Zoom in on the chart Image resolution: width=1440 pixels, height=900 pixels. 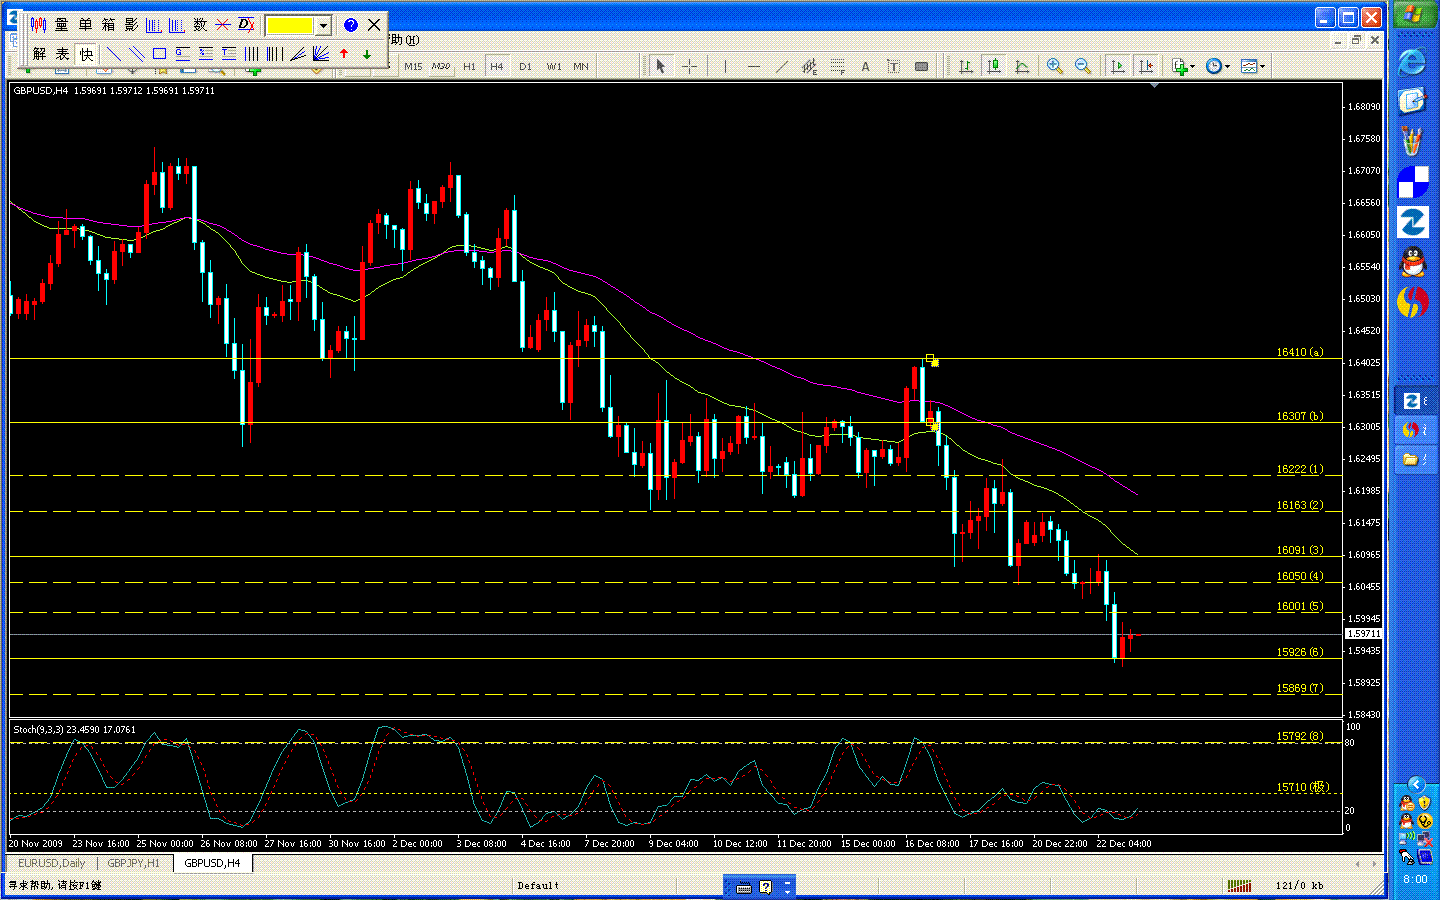[x=1055, y=66]
